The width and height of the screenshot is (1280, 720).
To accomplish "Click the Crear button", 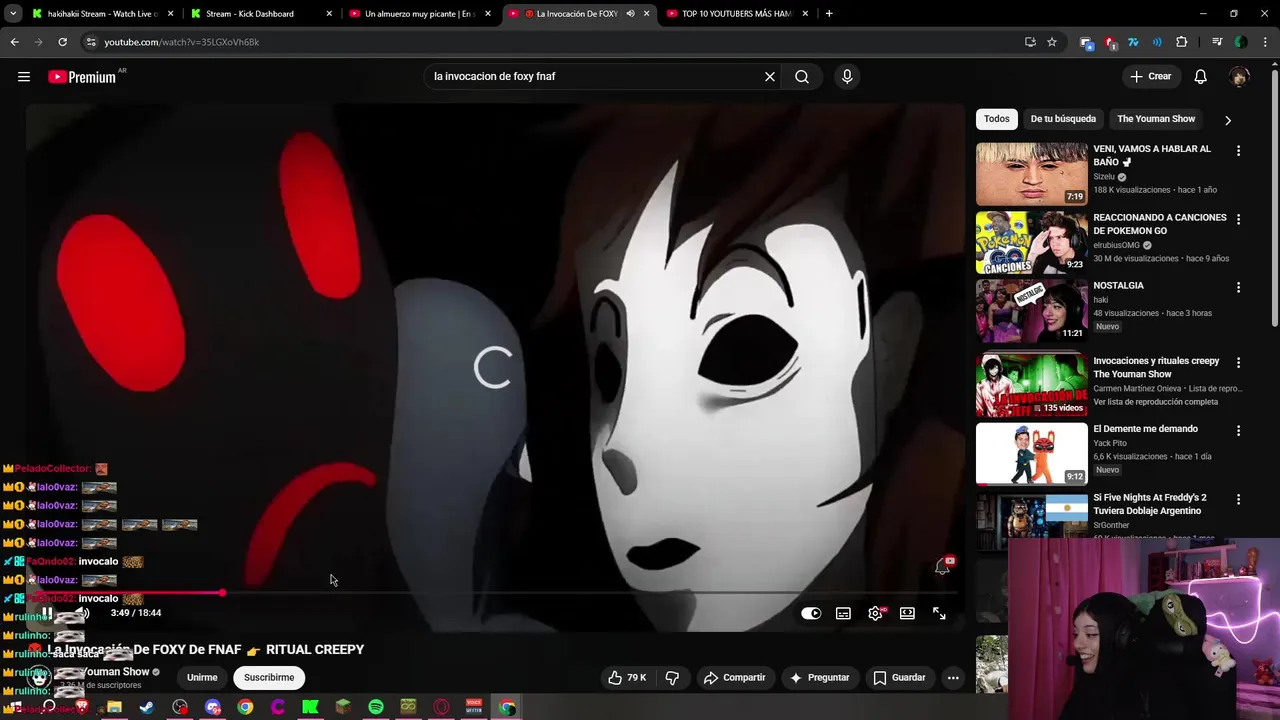I will pyautogui.click(x=1151, y=76).
